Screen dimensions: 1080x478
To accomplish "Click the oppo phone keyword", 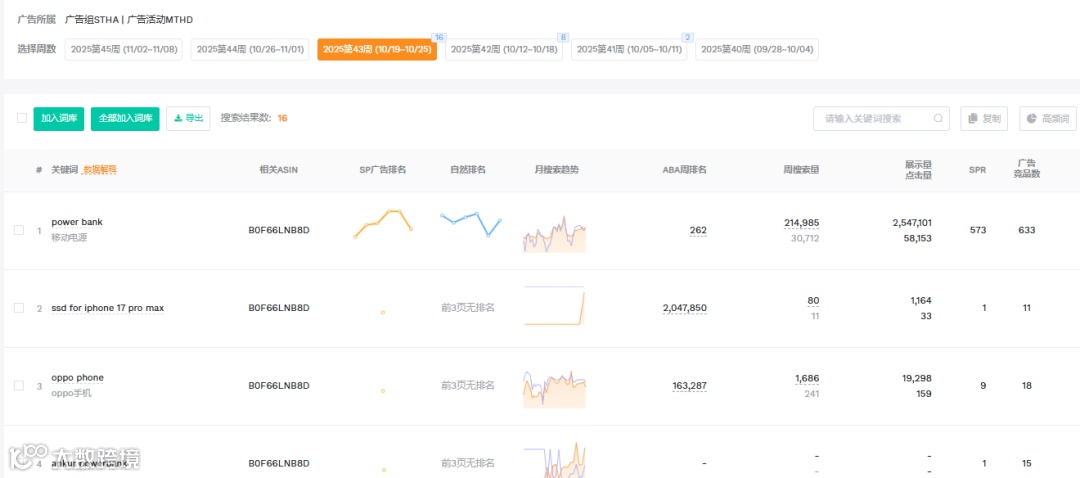I will [78, 377].
